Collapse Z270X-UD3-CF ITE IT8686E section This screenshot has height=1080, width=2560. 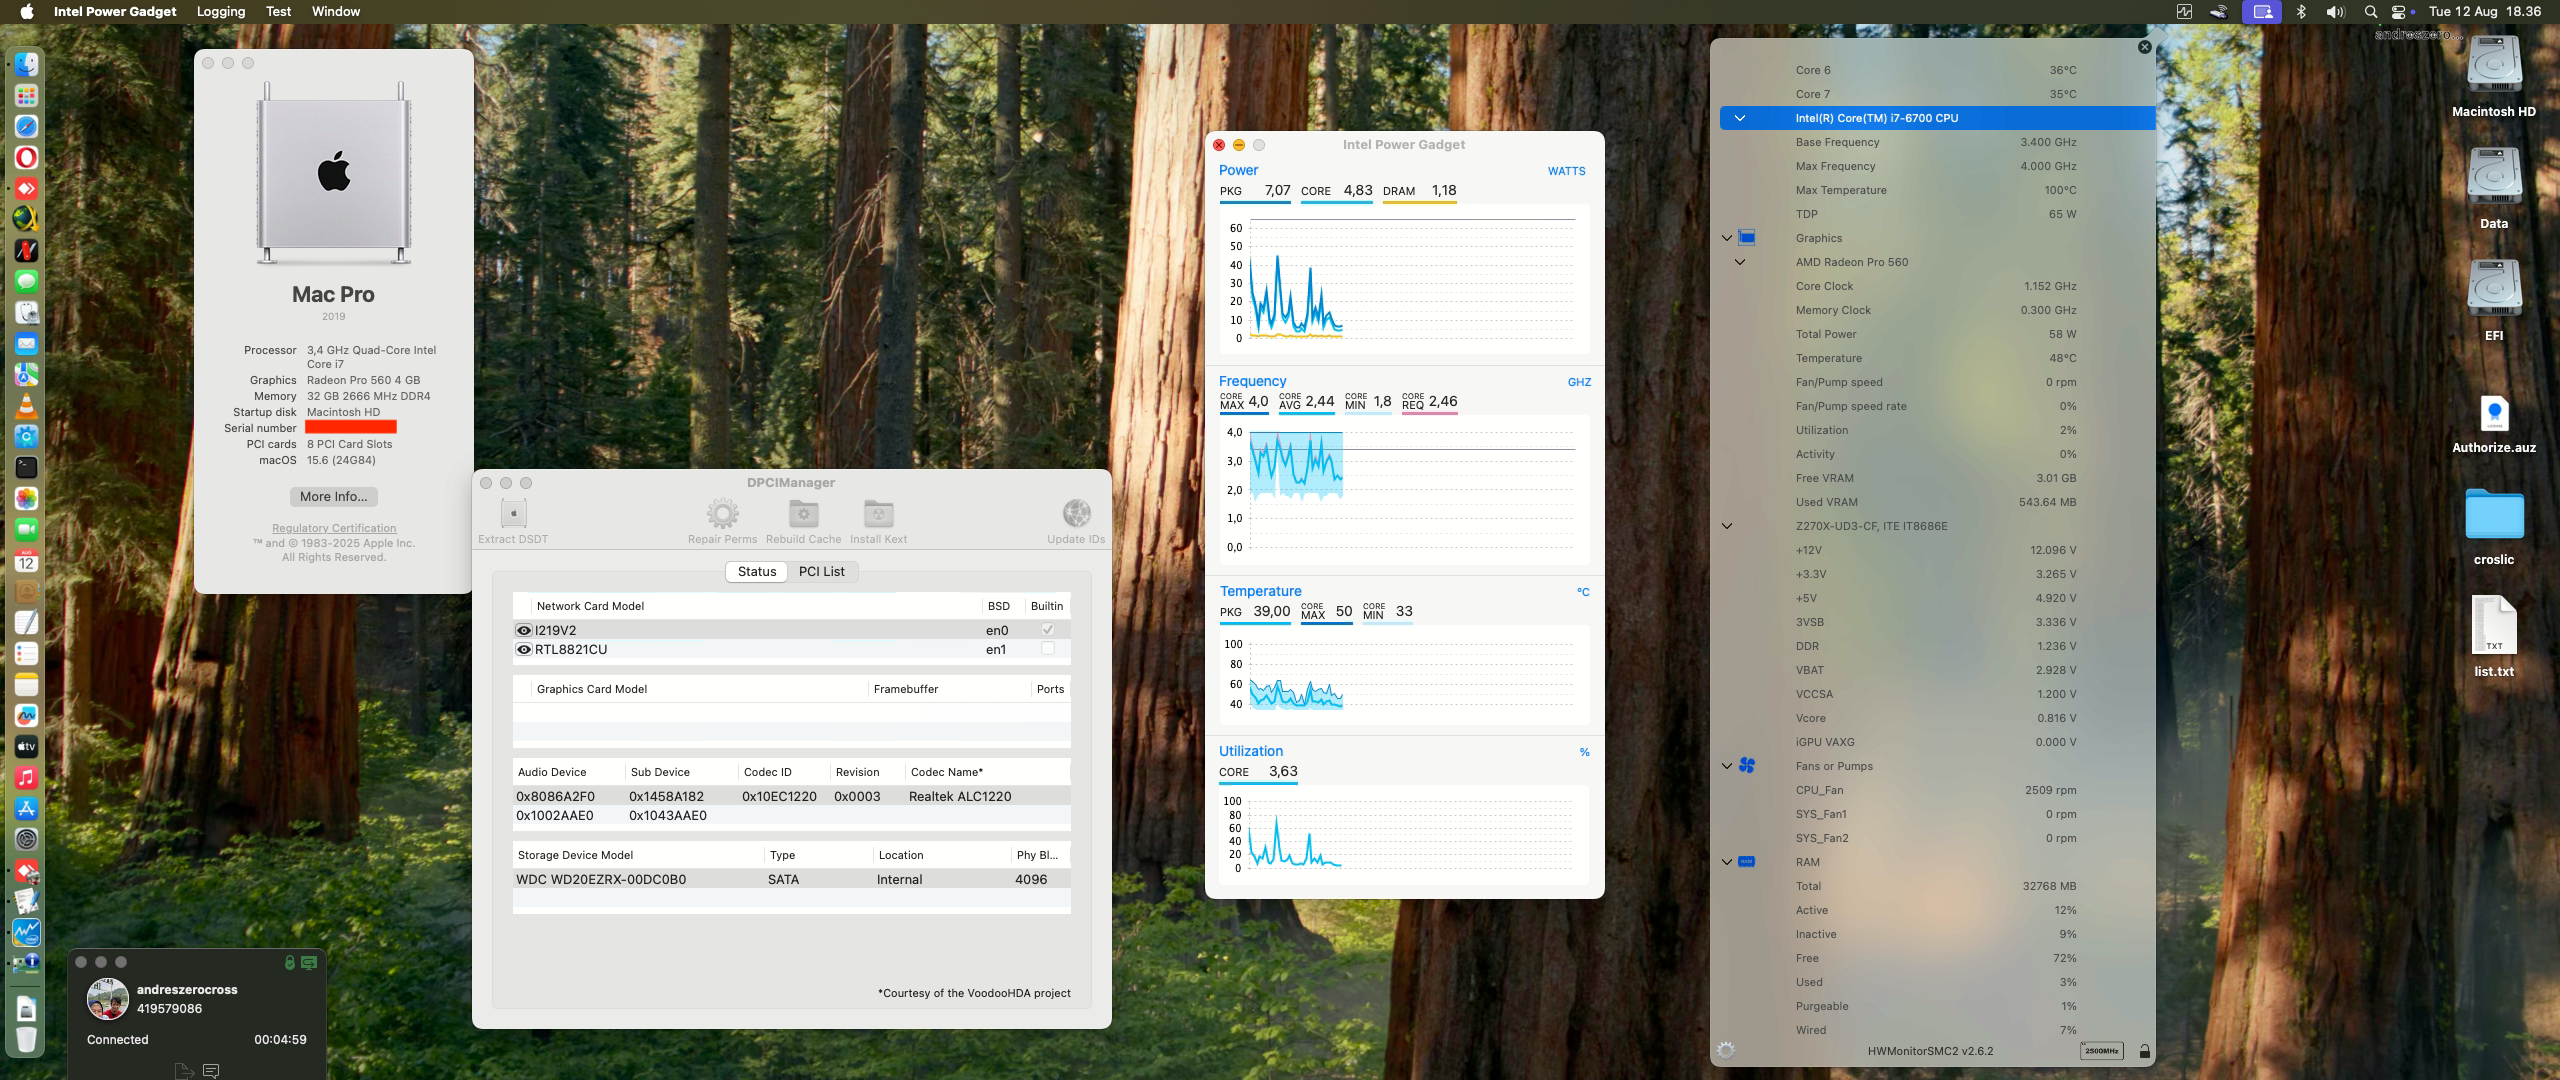point(1727,526)
